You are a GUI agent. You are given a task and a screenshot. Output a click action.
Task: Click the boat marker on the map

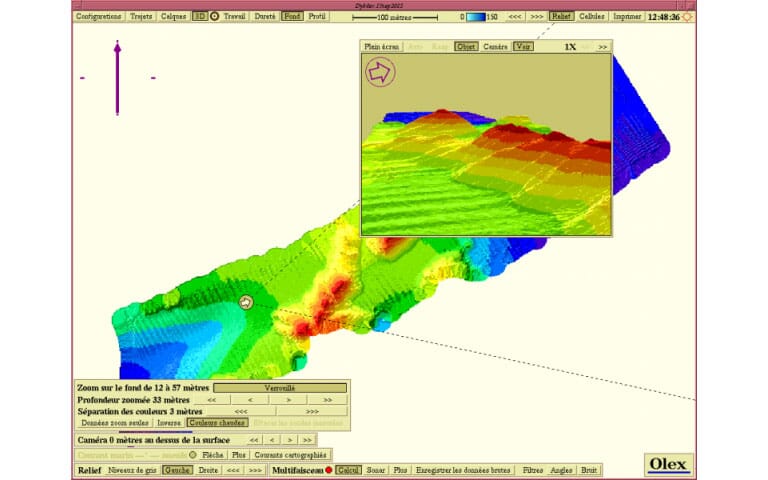(246, 301)
